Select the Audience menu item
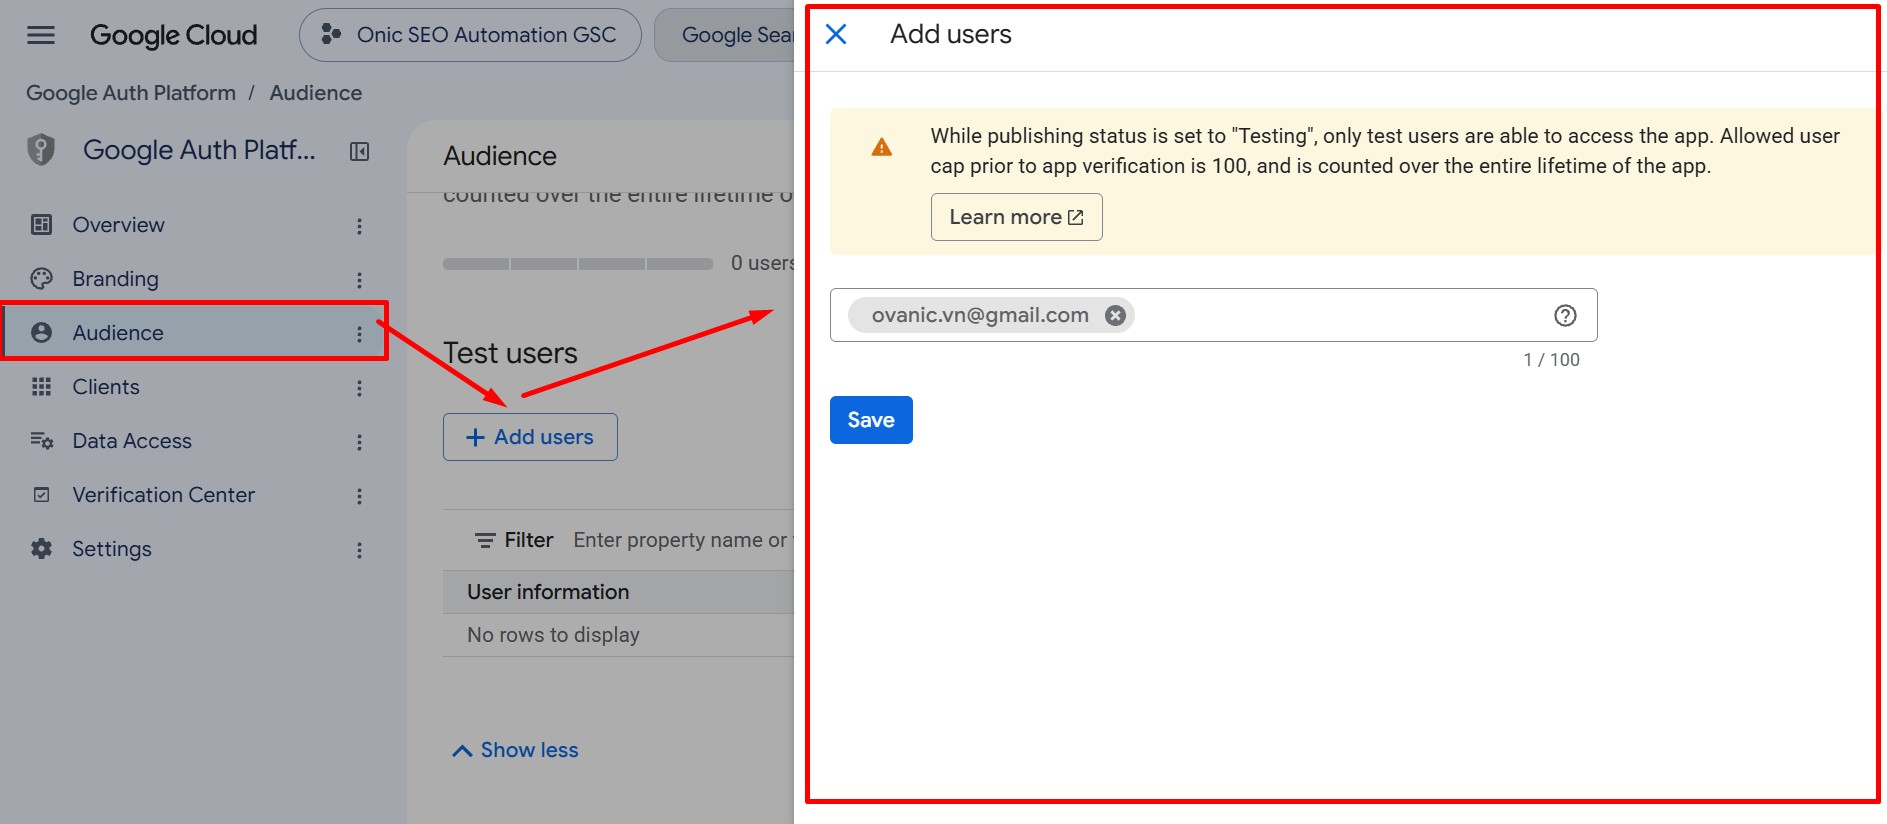The width and height of the screenshot is (1887, 824). tap(195, 333)
